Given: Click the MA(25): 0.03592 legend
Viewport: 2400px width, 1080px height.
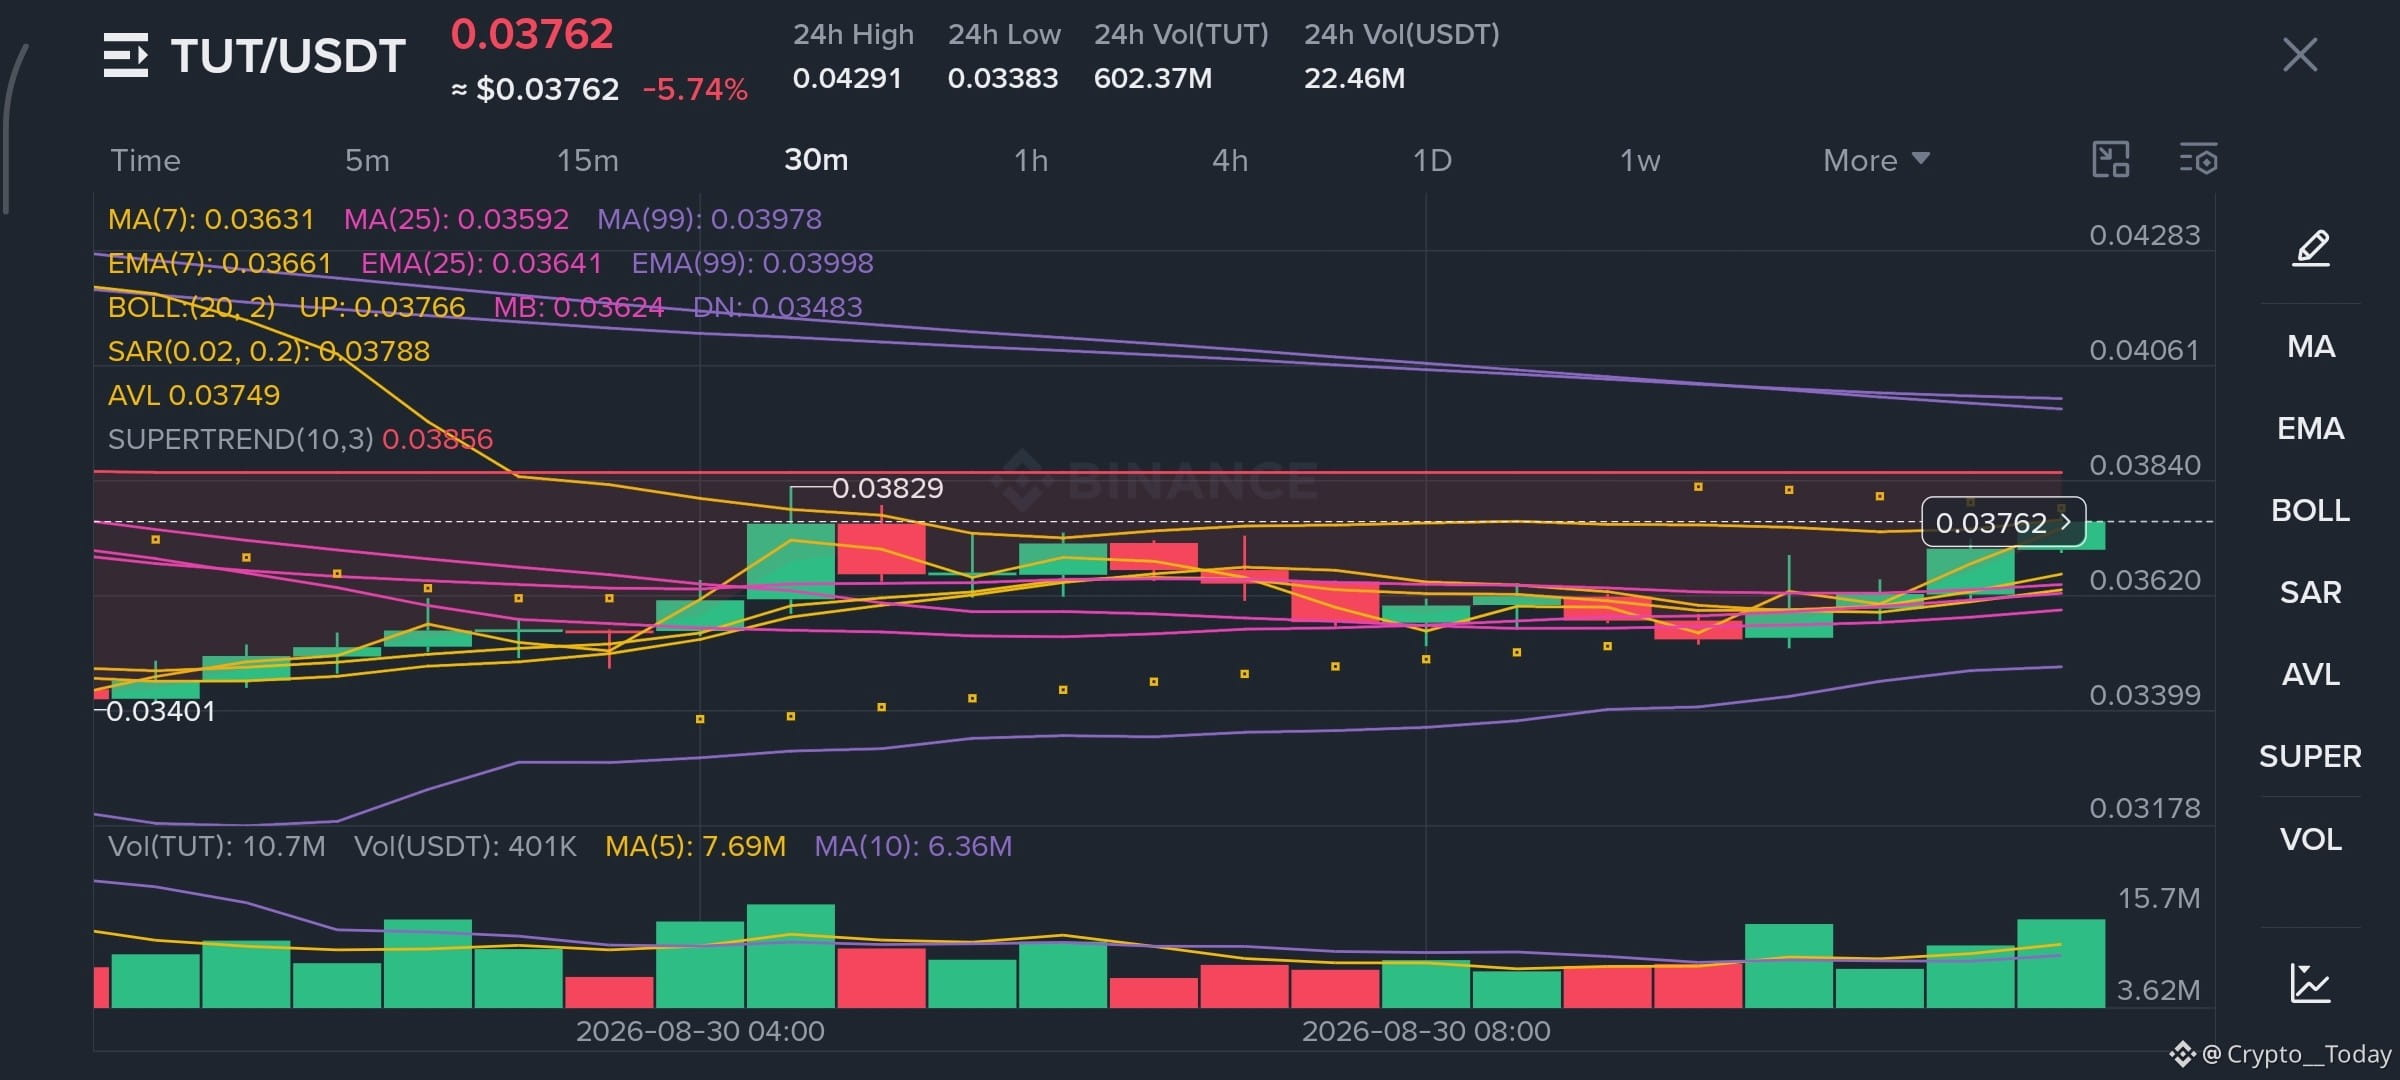Looking at the screenshot, I should point(456,219).
